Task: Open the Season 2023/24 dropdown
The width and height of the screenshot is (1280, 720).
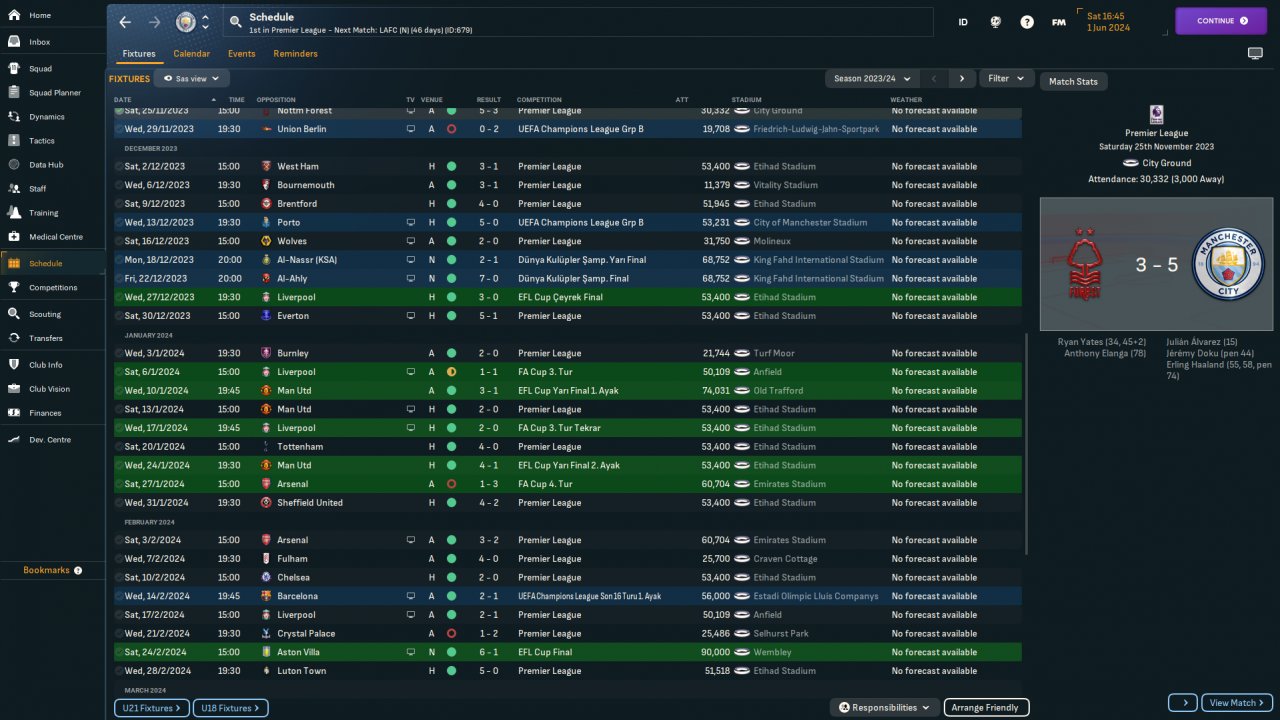Action: click(x=872, y=78)
